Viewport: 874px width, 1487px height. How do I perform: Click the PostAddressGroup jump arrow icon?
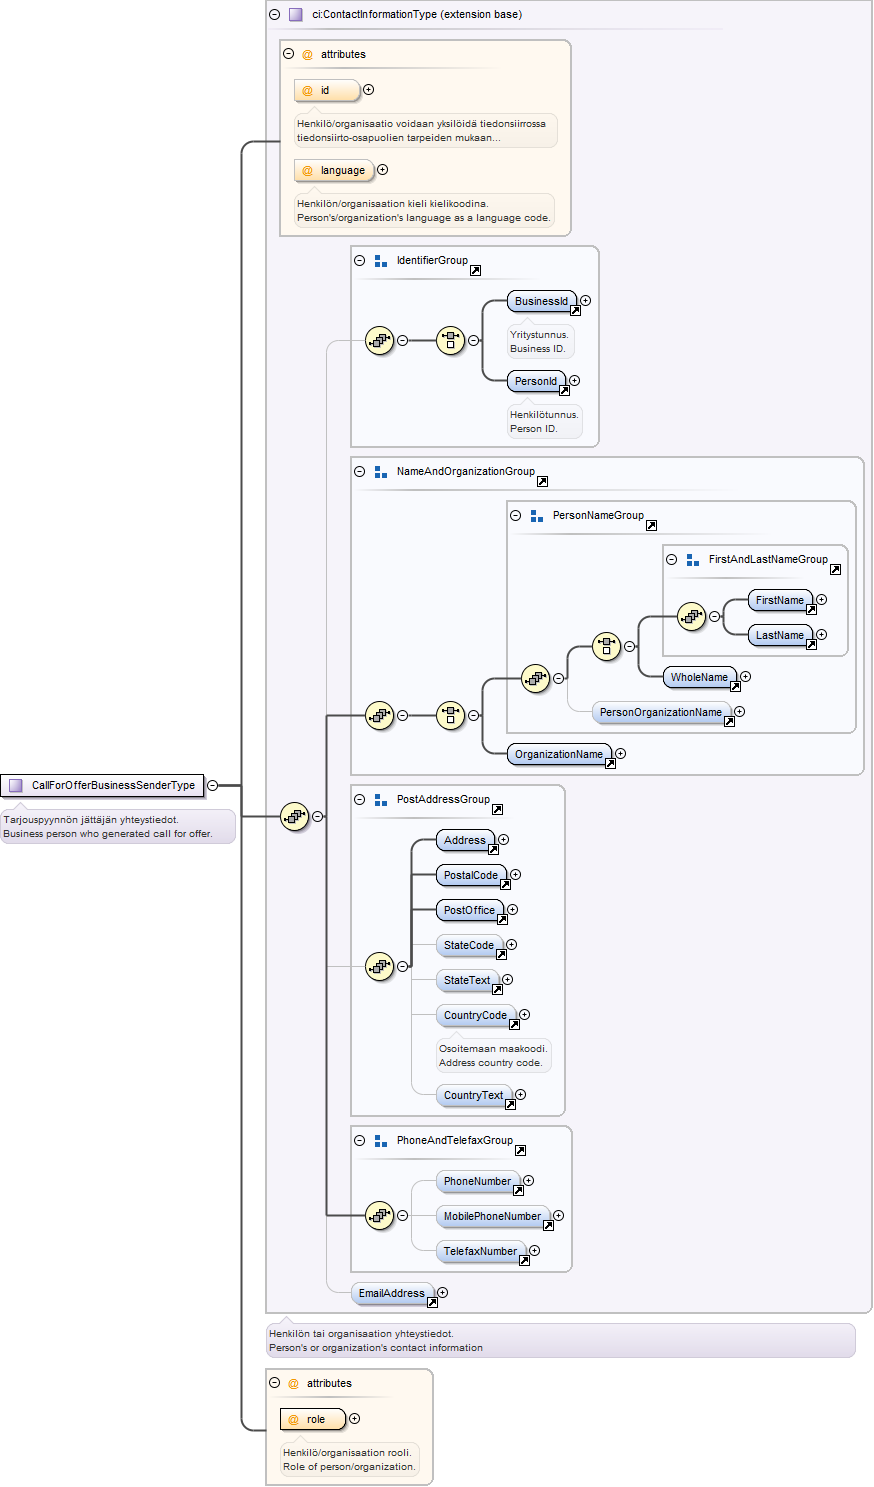tap(497, 810)
